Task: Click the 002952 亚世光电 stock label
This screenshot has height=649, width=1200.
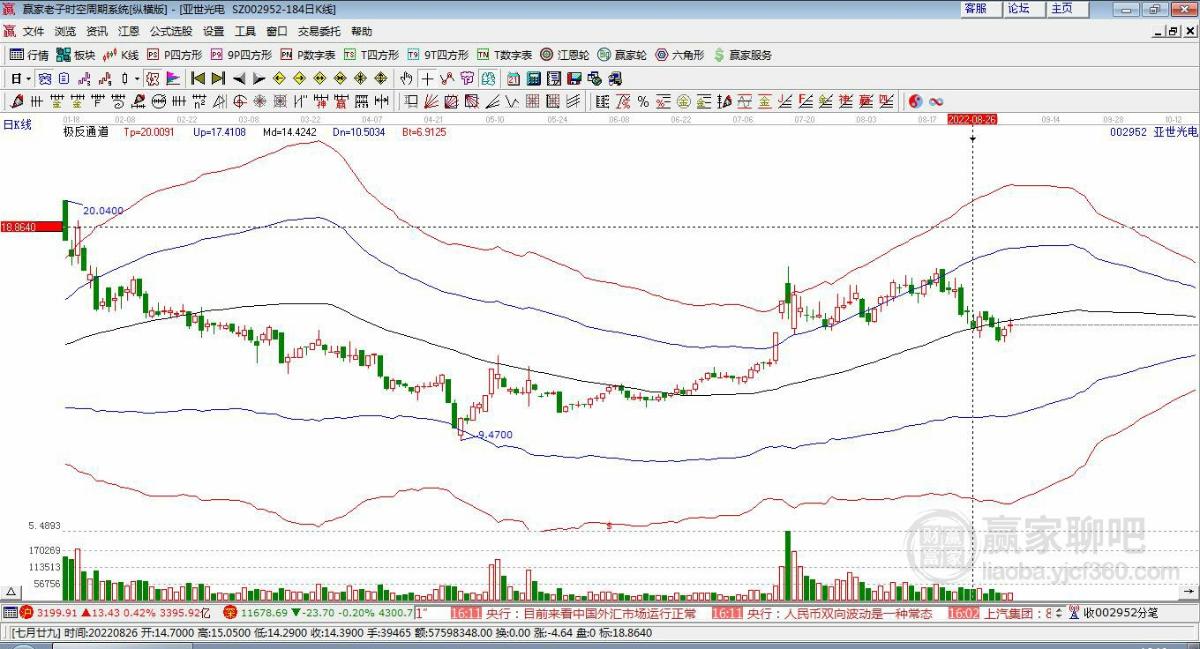Action: pyautogui.click(x=1153, y=131)
